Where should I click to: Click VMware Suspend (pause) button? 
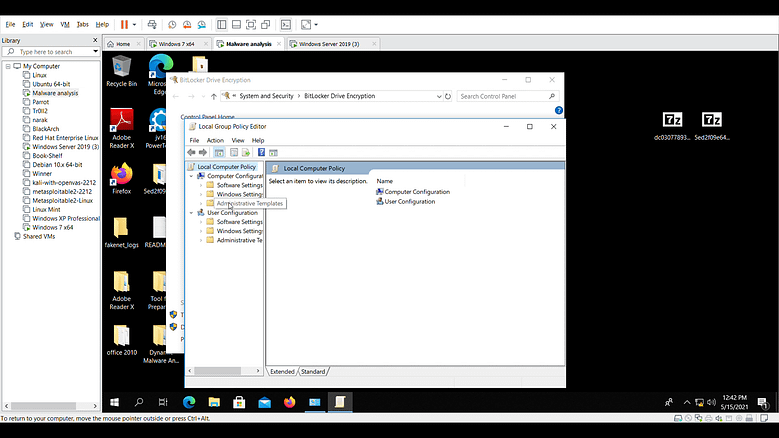click(124, 24)
